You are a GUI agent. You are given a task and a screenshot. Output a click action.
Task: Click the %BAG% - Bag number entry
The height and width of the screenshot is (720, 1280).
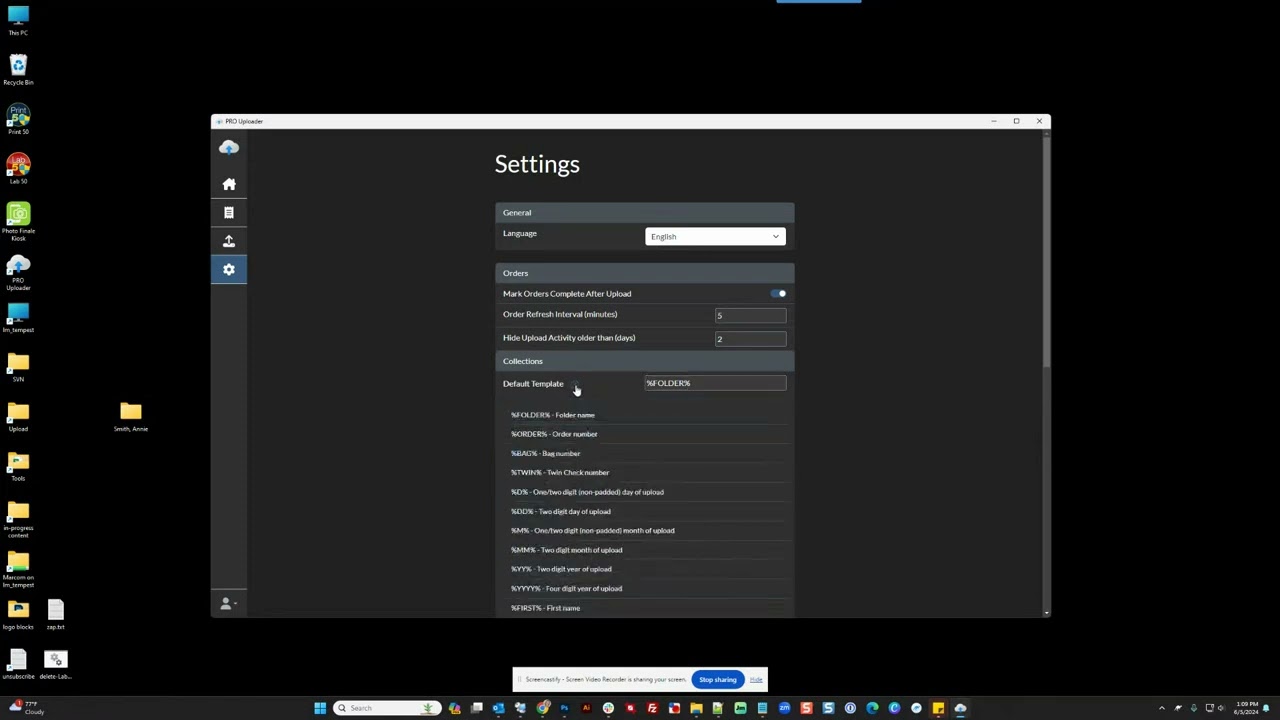[545, 453]
